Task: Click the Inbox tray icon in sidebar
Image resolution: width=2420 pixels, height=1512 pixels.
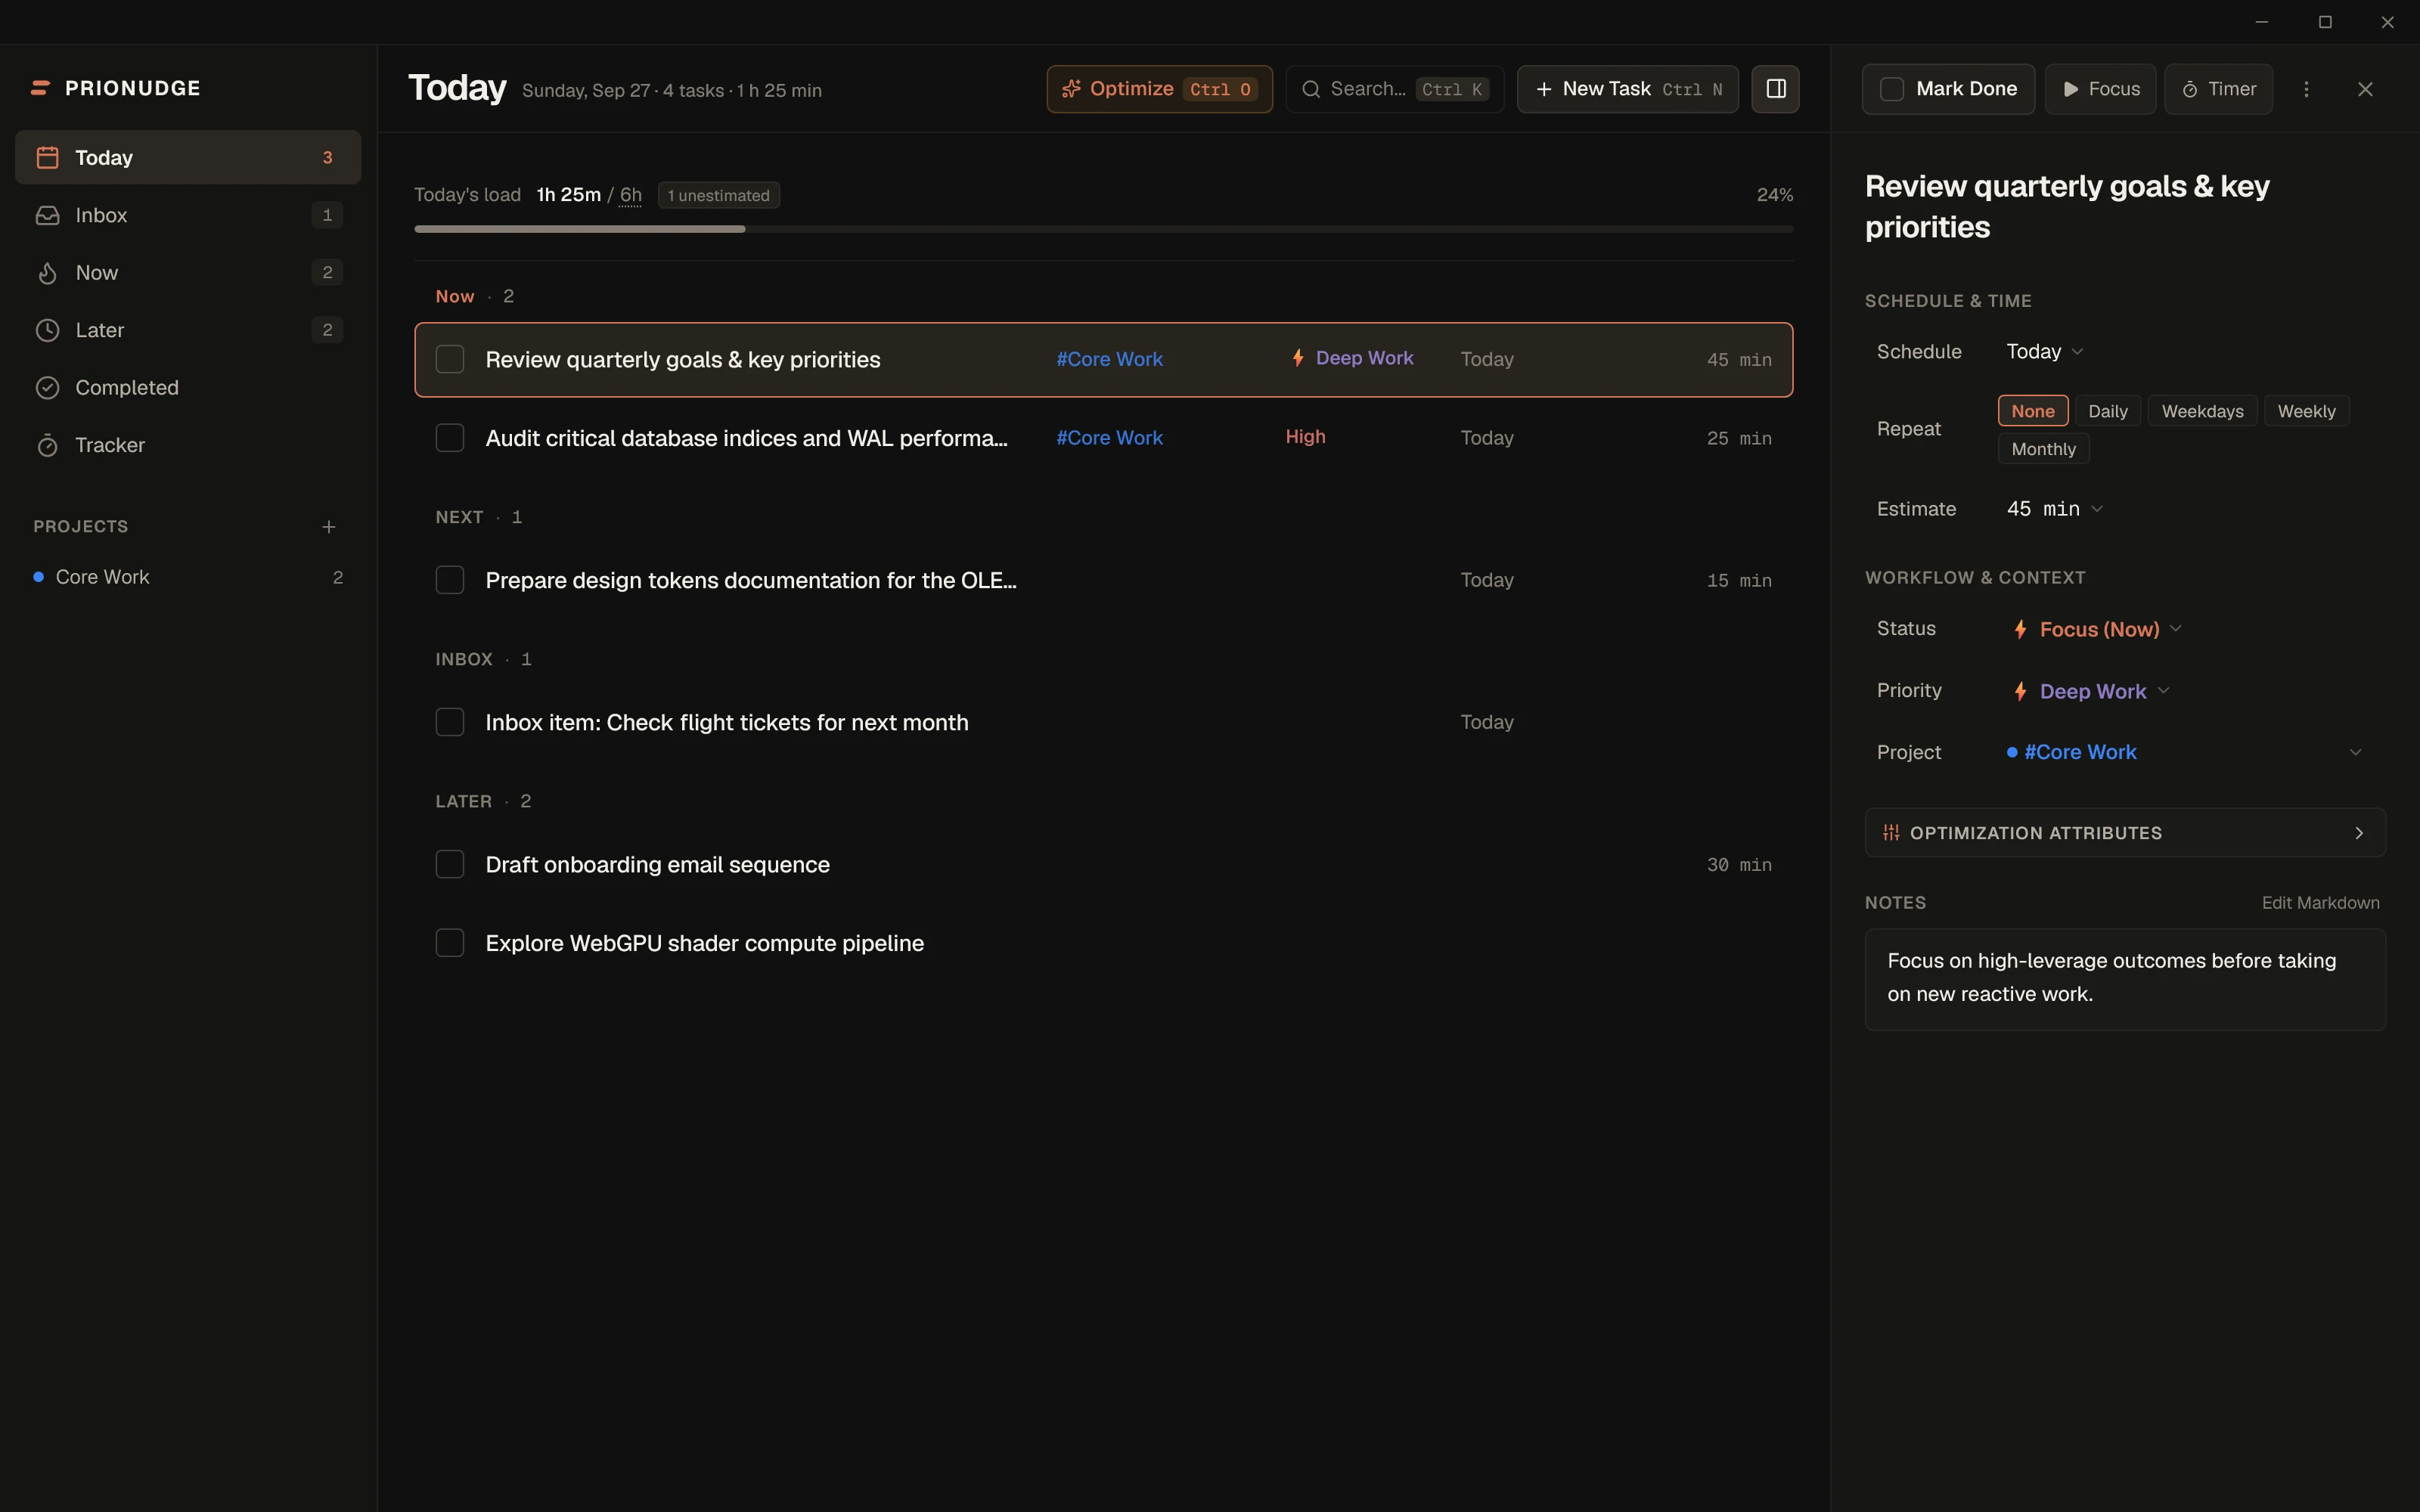Action: [47, 215]
